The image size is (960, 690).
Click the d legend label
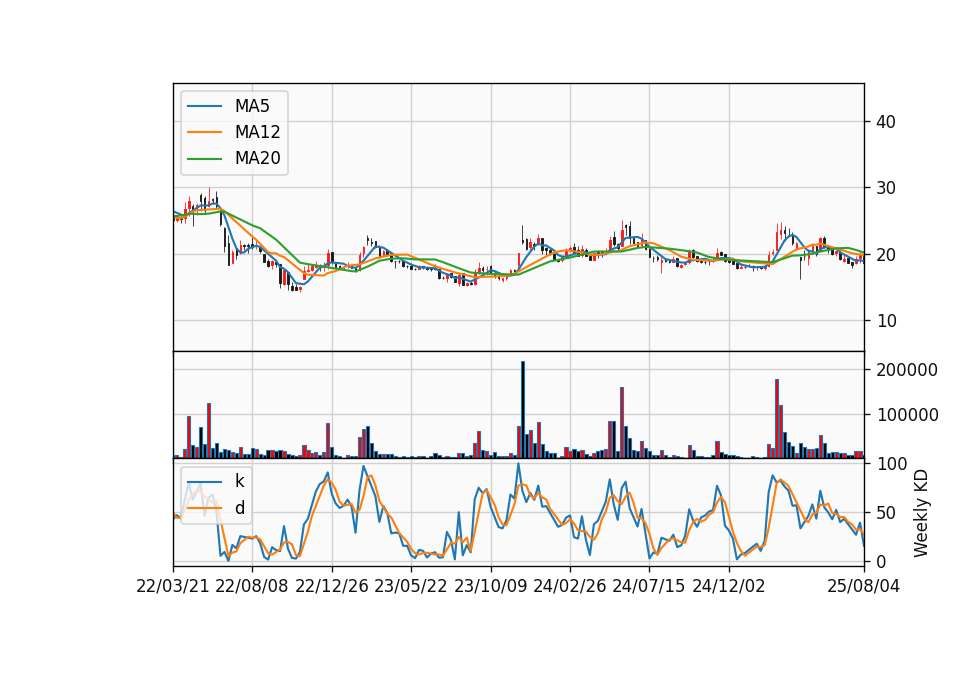tap(239, 508)
